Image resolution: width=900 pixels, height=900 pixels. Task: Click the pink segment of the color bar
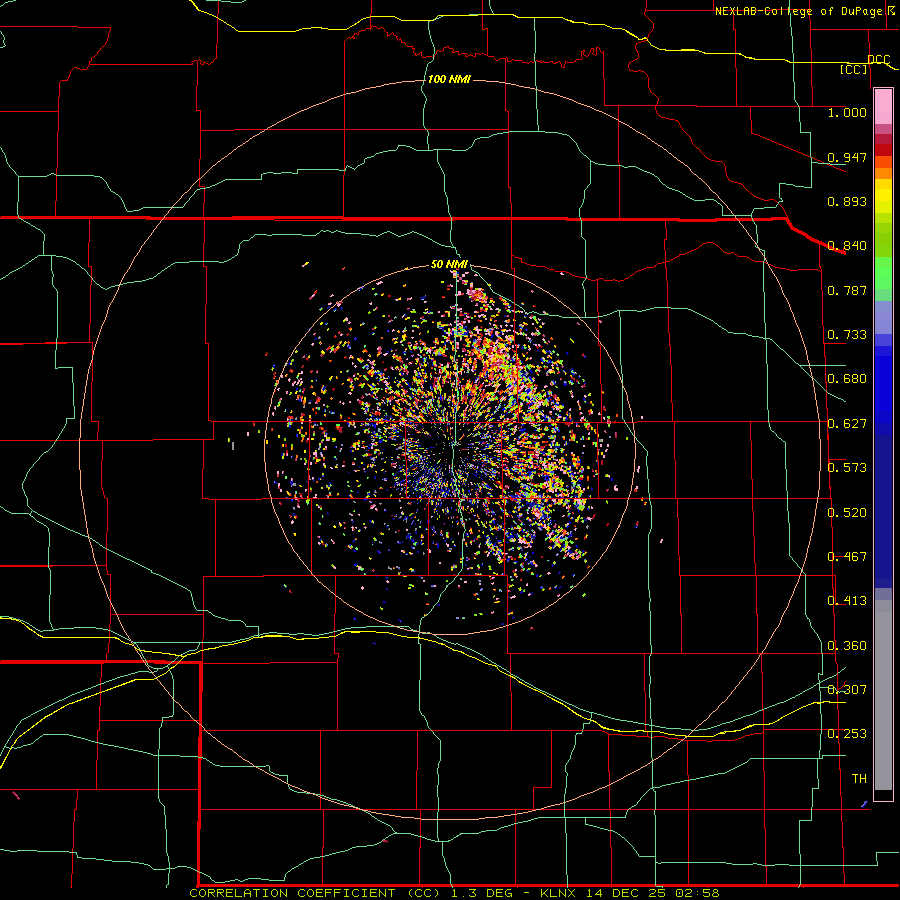pos(883,107)
